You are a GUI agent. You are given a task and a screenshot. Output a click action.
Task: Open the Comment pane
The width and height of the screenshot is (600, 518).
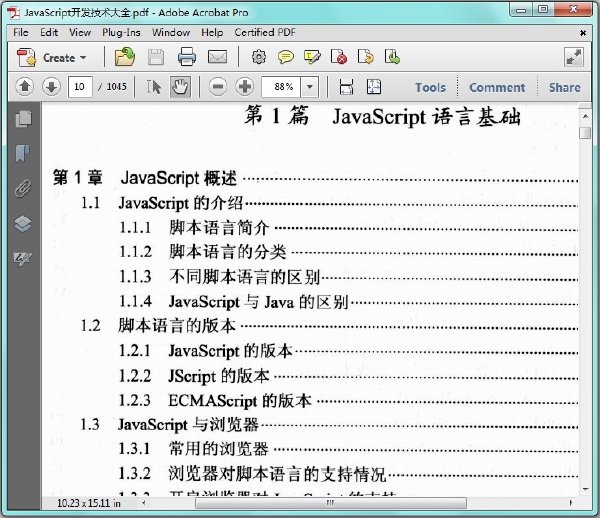[x=497, y=88]
